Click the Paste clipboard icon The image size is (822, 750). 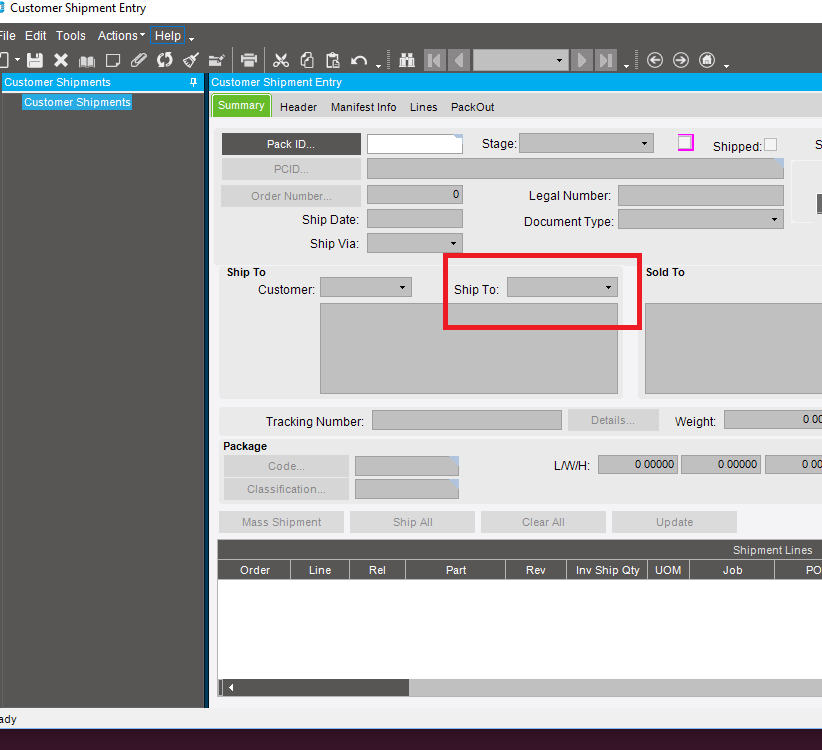[x=333, y=60]
